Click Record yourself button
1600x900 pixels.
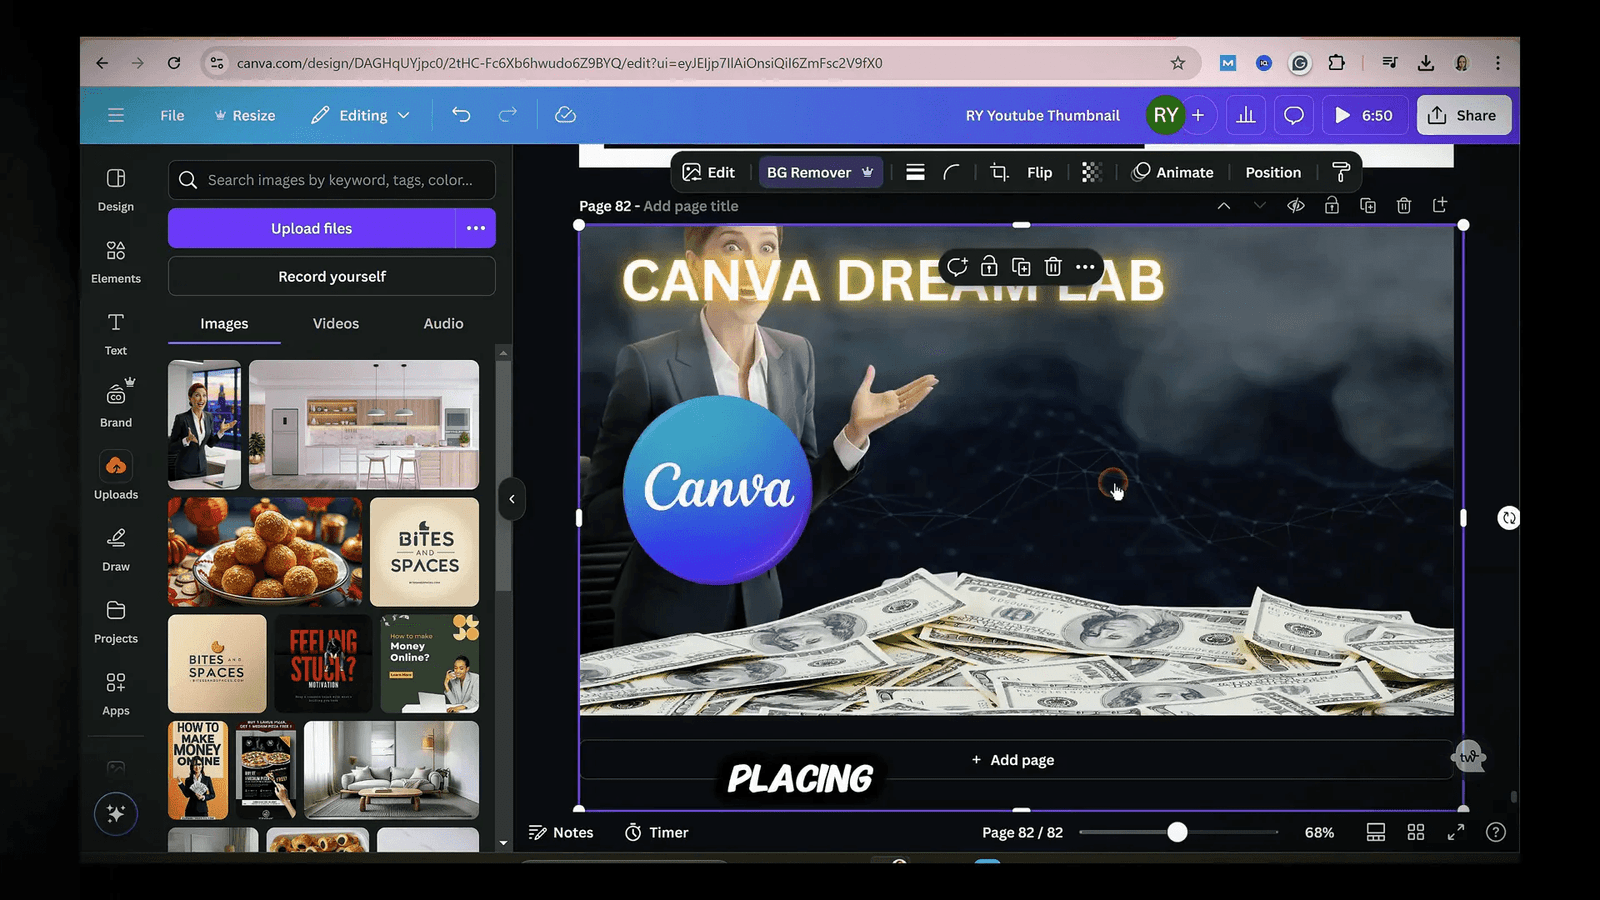(x=332, y=276)
